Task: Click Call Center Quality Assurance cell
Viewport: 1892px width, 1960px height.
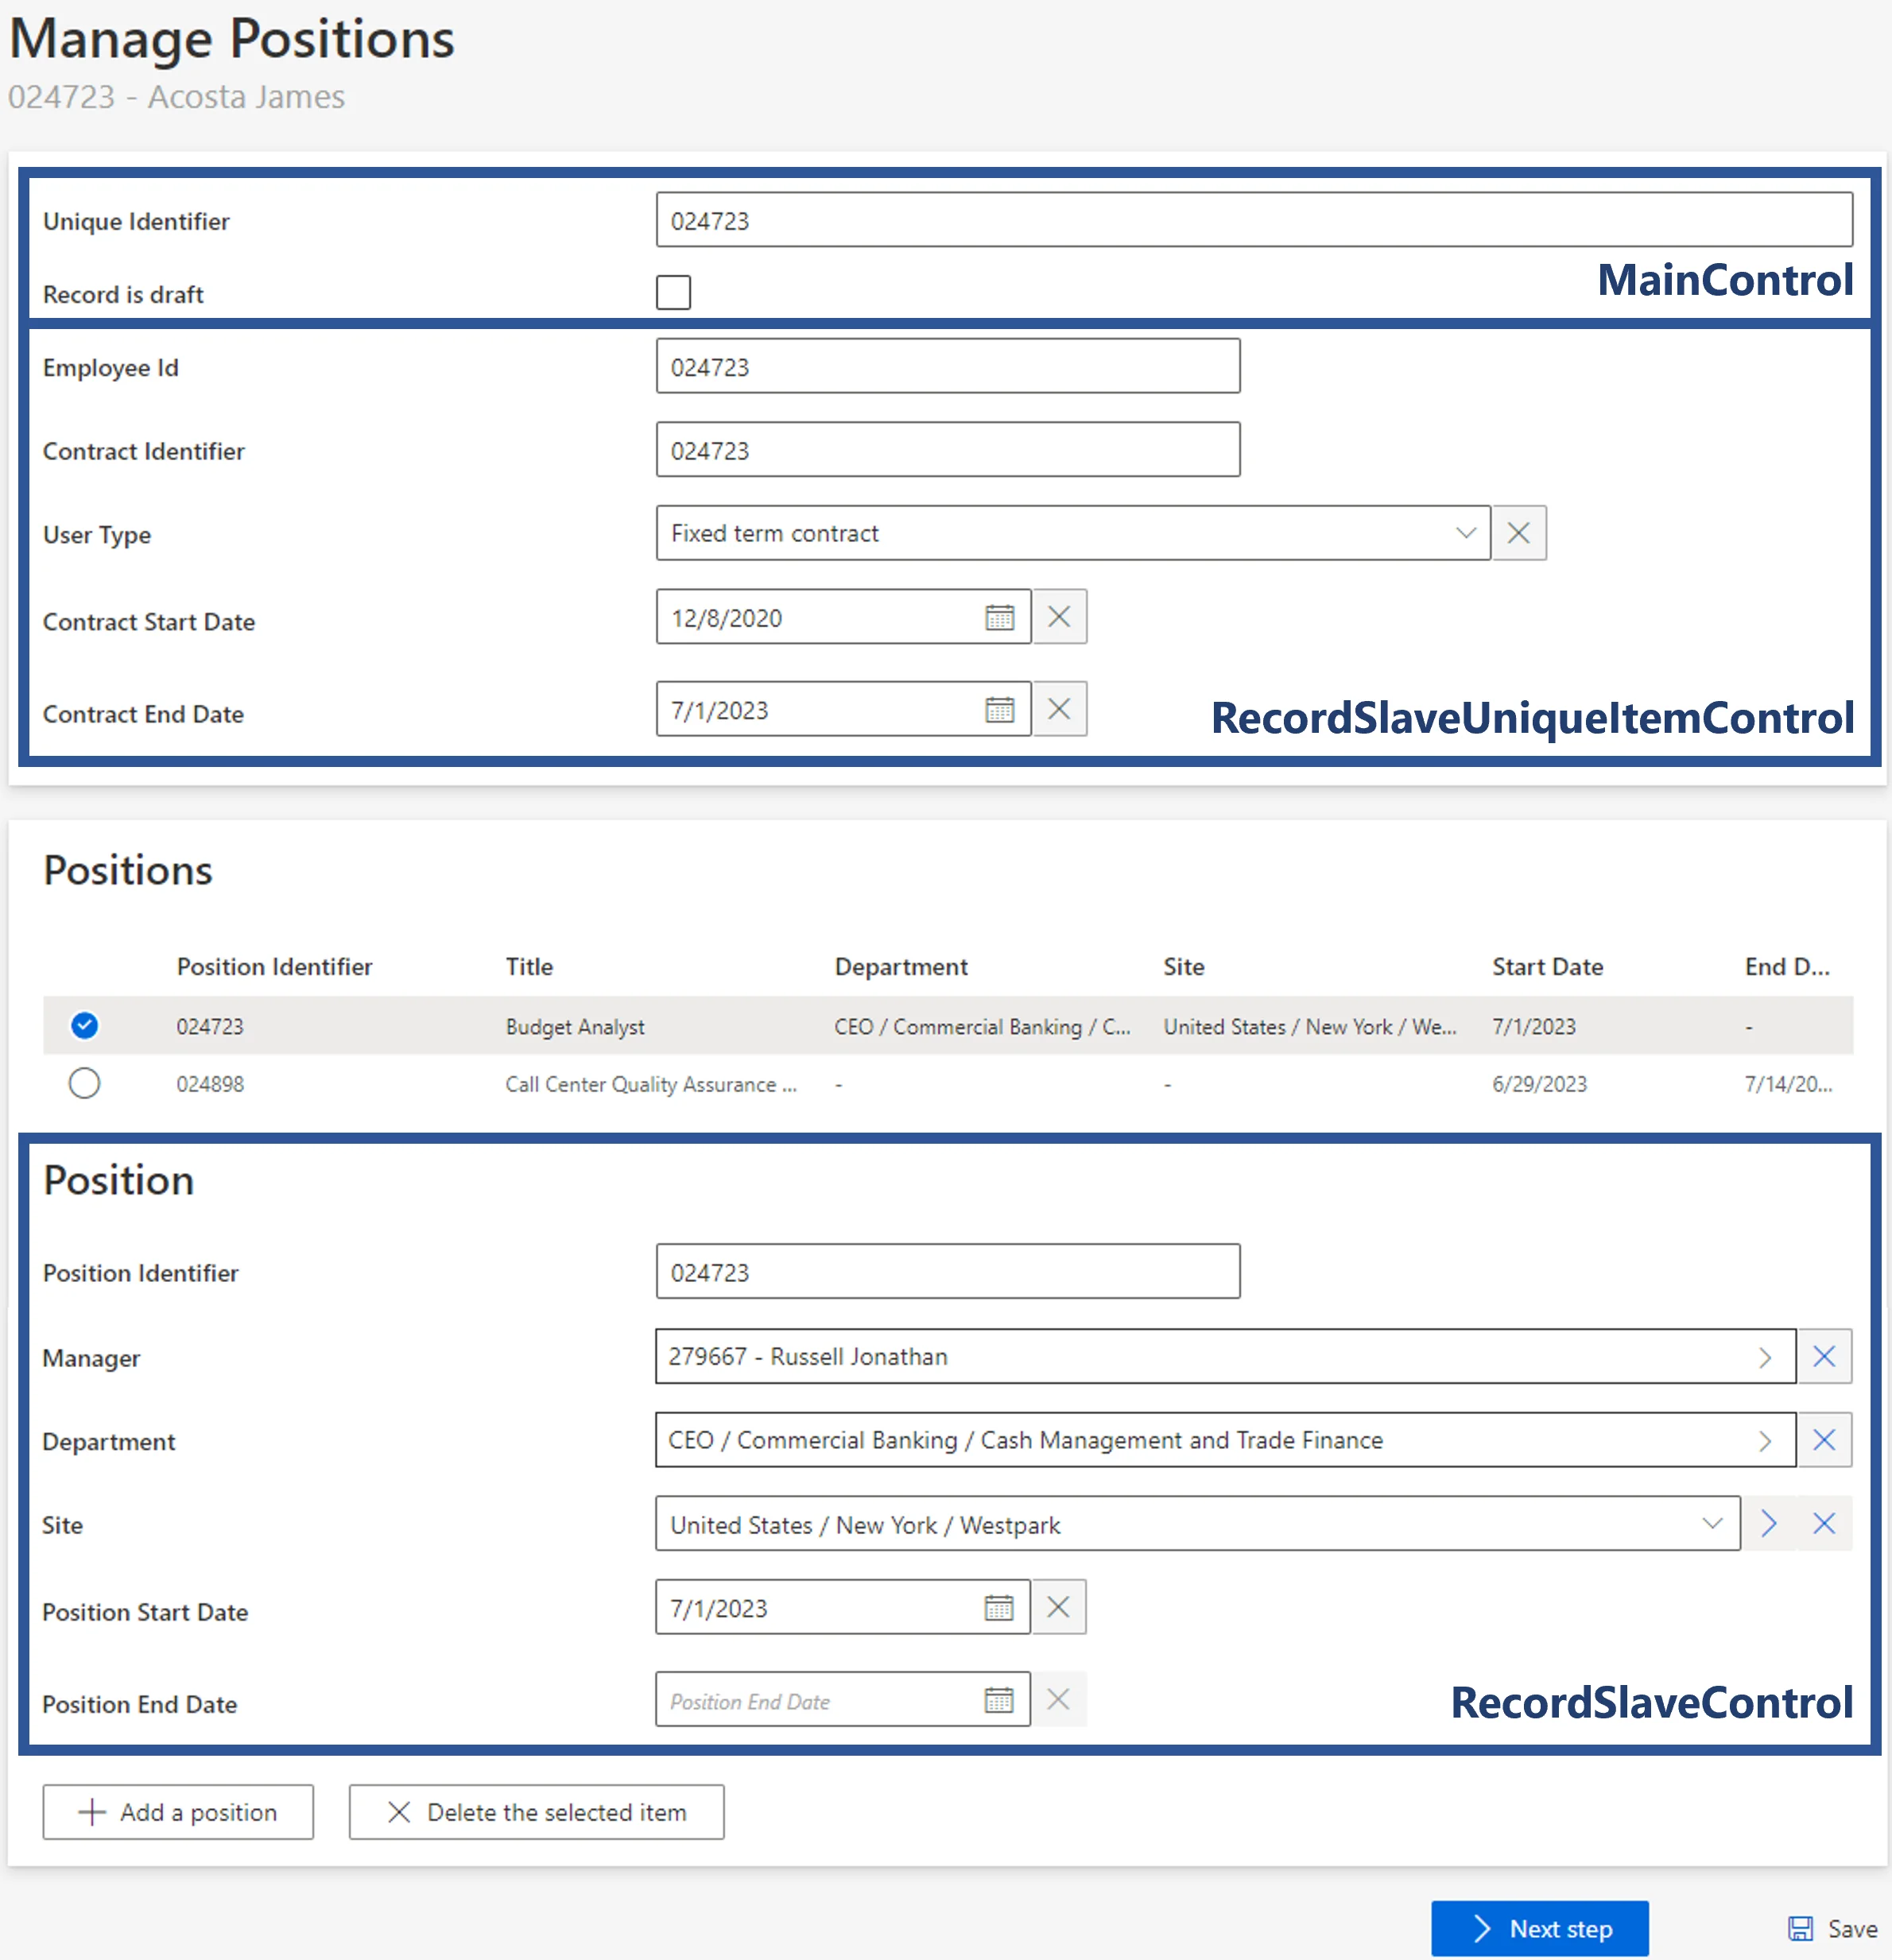Action: tap(651, 1085)
